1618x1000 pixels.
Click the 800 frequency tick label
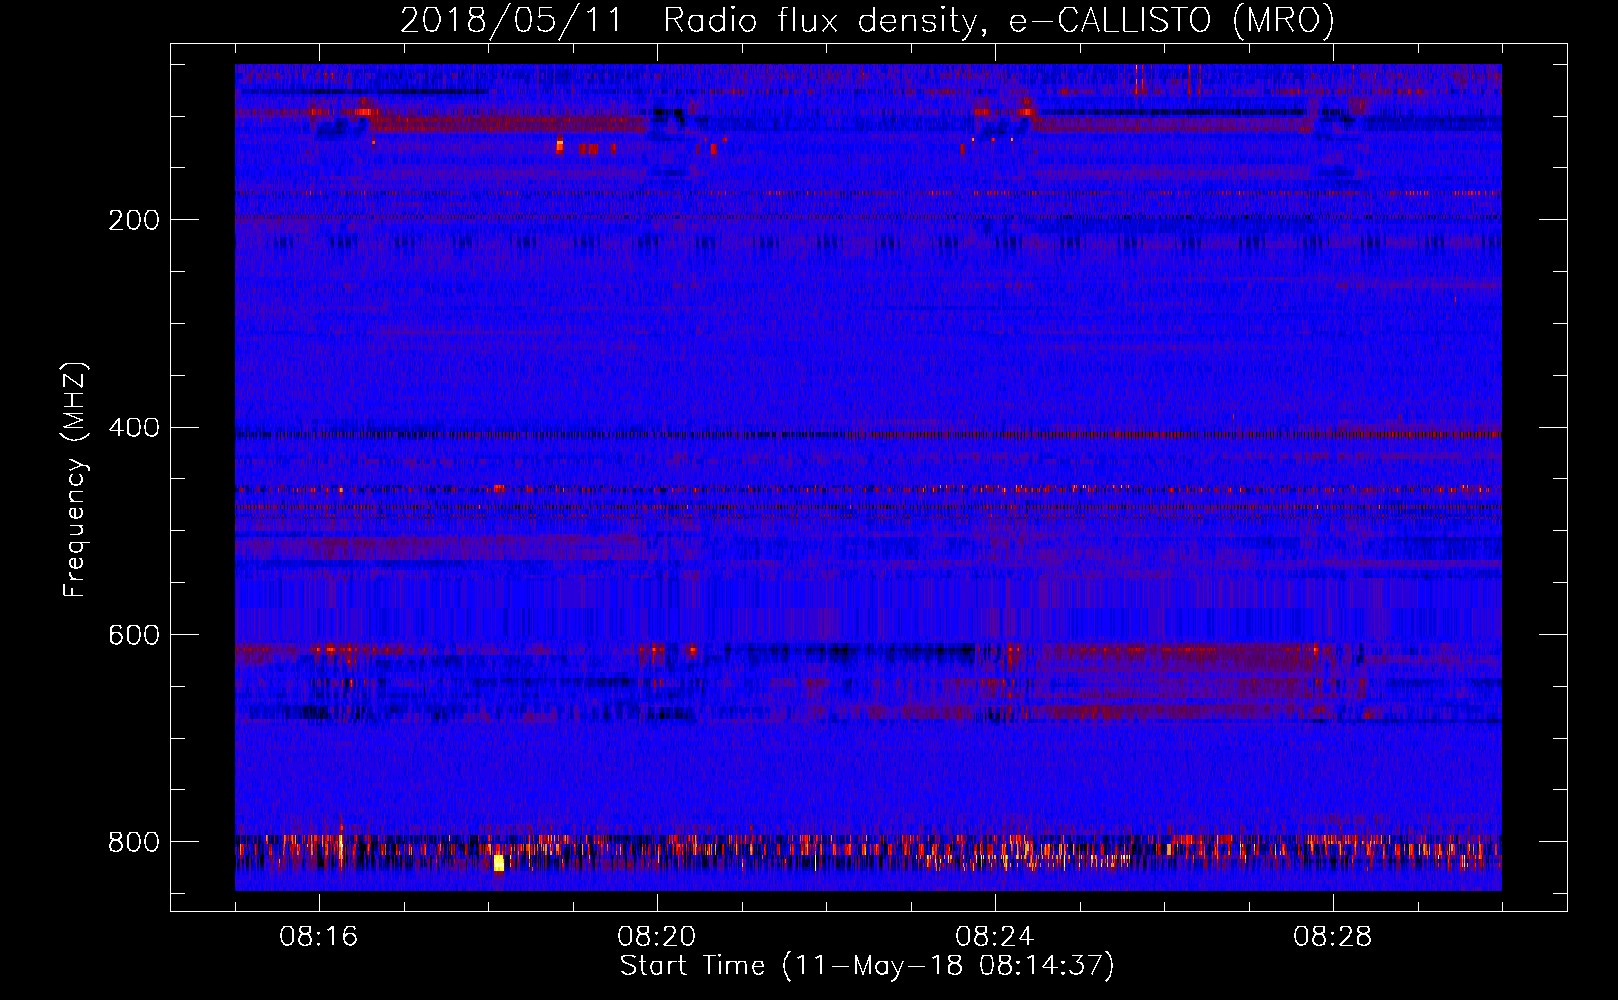coord(134,842)
